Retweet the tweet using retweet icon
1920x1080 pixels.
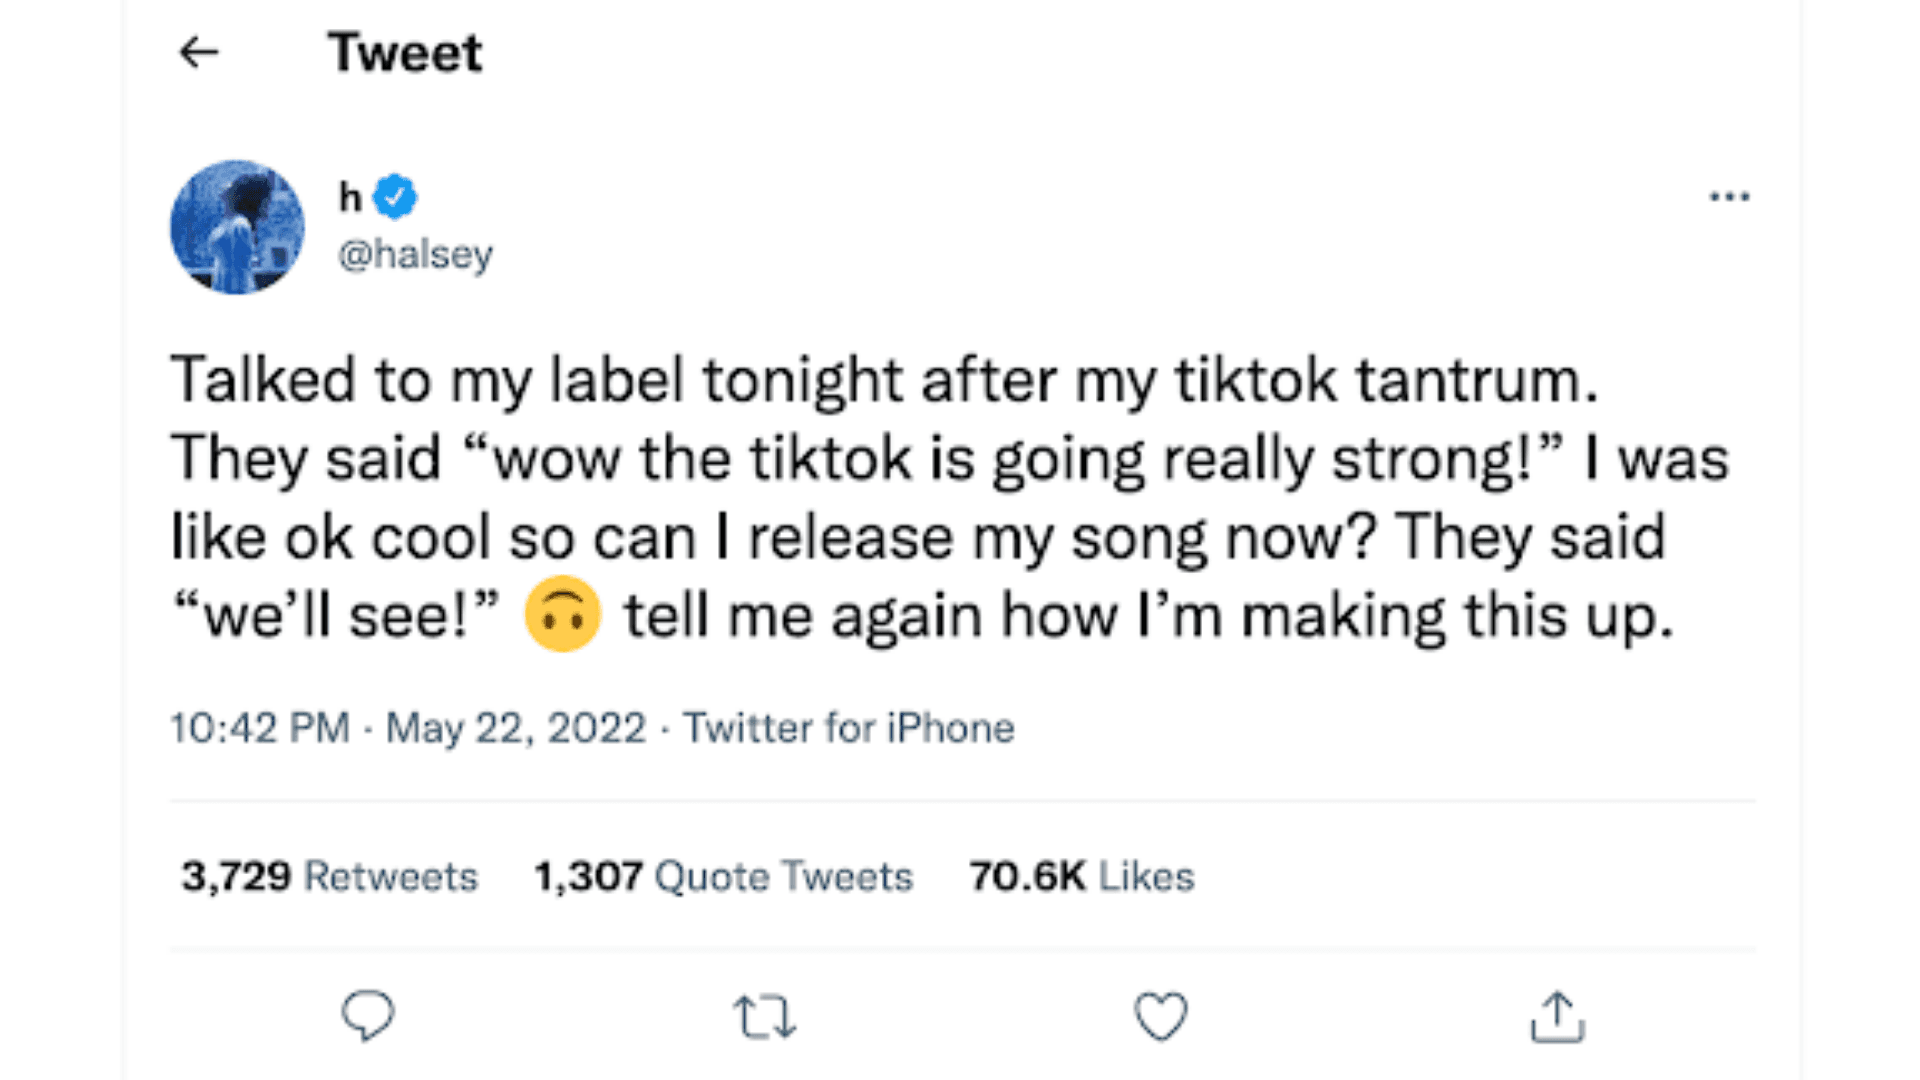point(763,1017)
